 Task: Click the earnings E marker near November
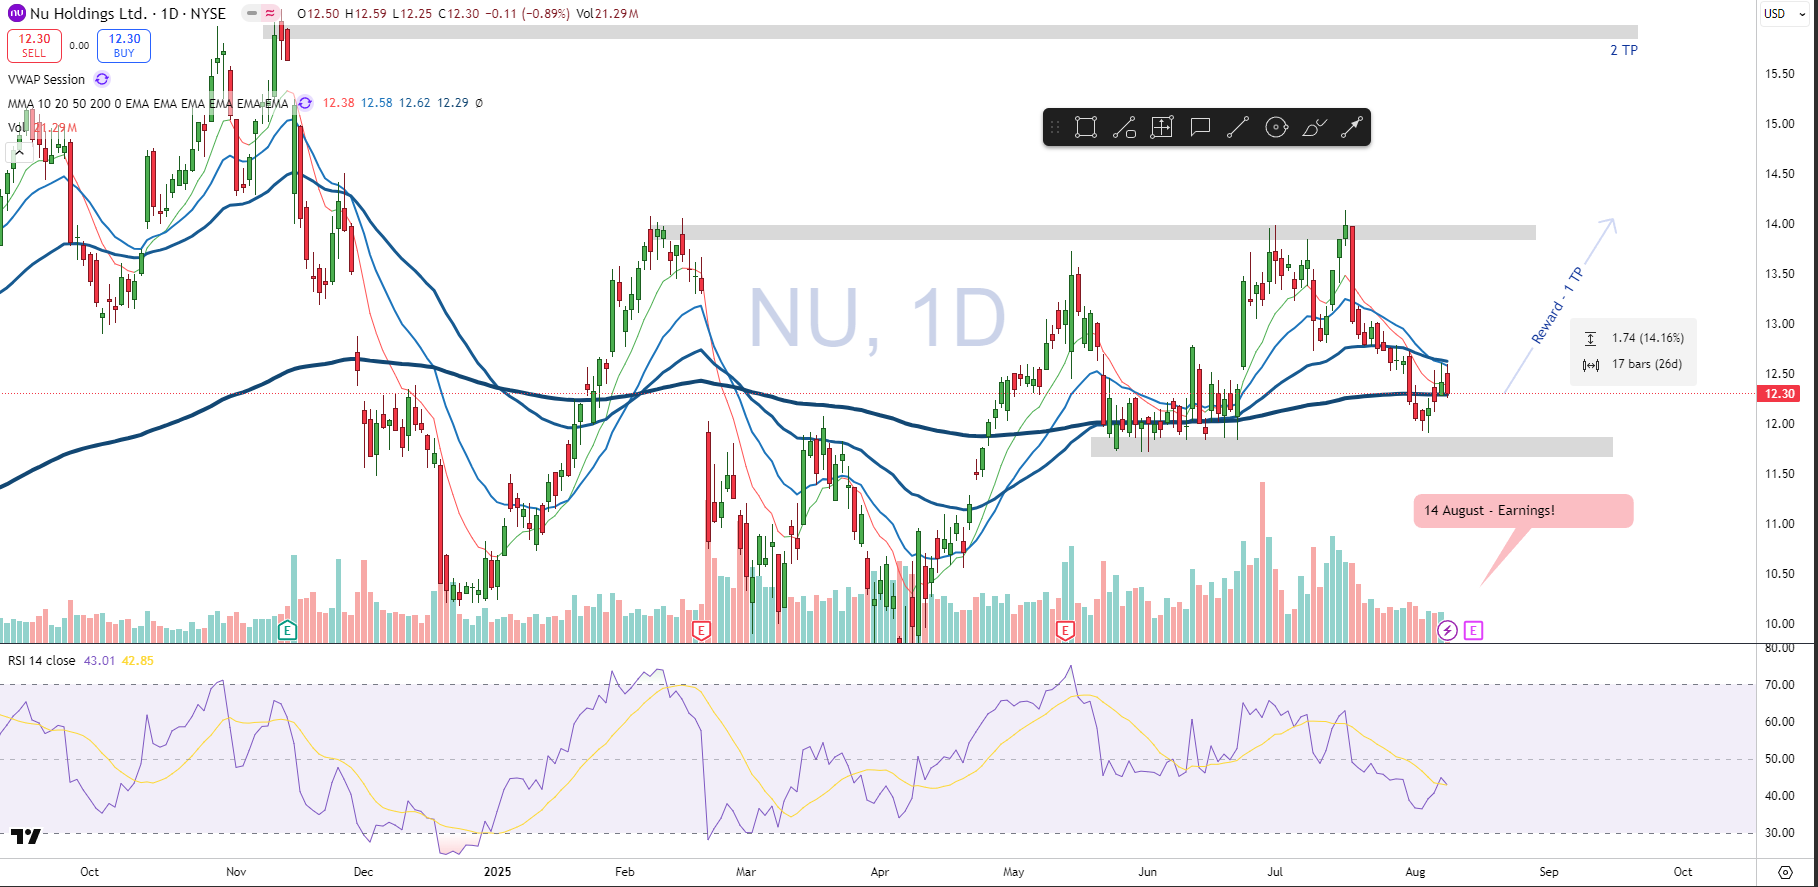[x=288, y=630]
